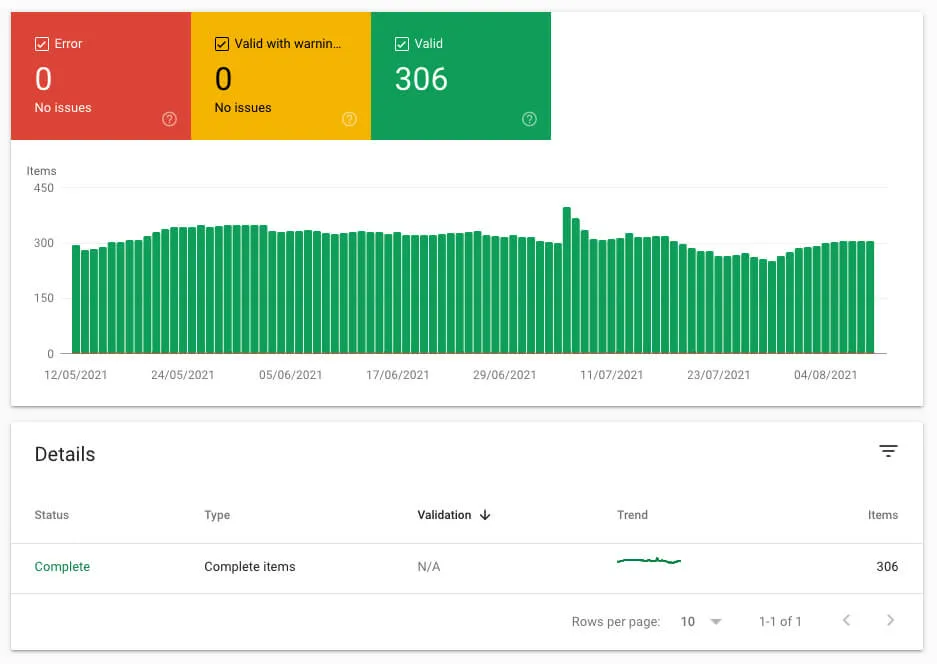This screenshot has width=937, height=664.
Task: Open the Rows per page dropdown
Action: 700,621
